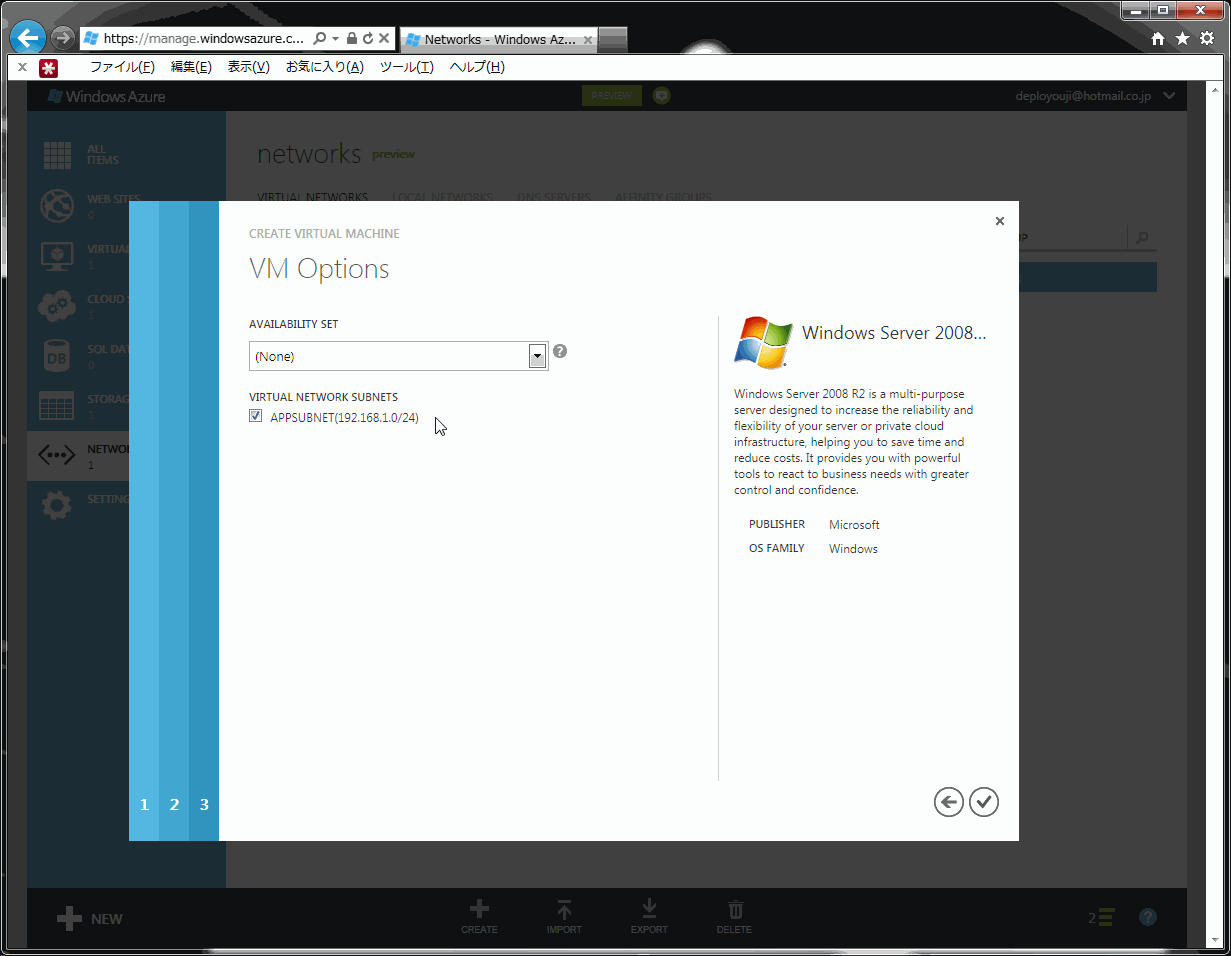Click the EXPORT icon in bottom bar
Screen dimensions: 1231x956
[x=649, y=909]
